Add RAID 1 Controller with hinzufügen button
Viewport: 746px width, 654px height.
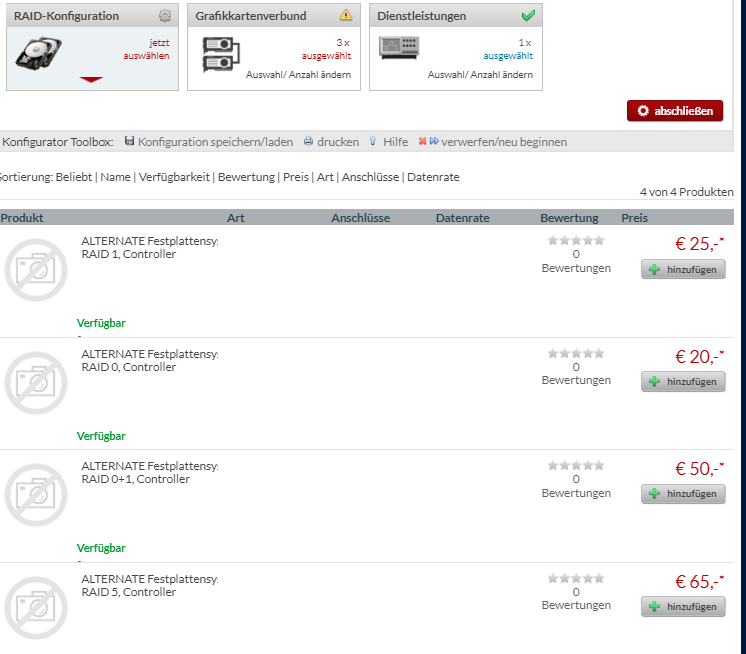(683, 269)
